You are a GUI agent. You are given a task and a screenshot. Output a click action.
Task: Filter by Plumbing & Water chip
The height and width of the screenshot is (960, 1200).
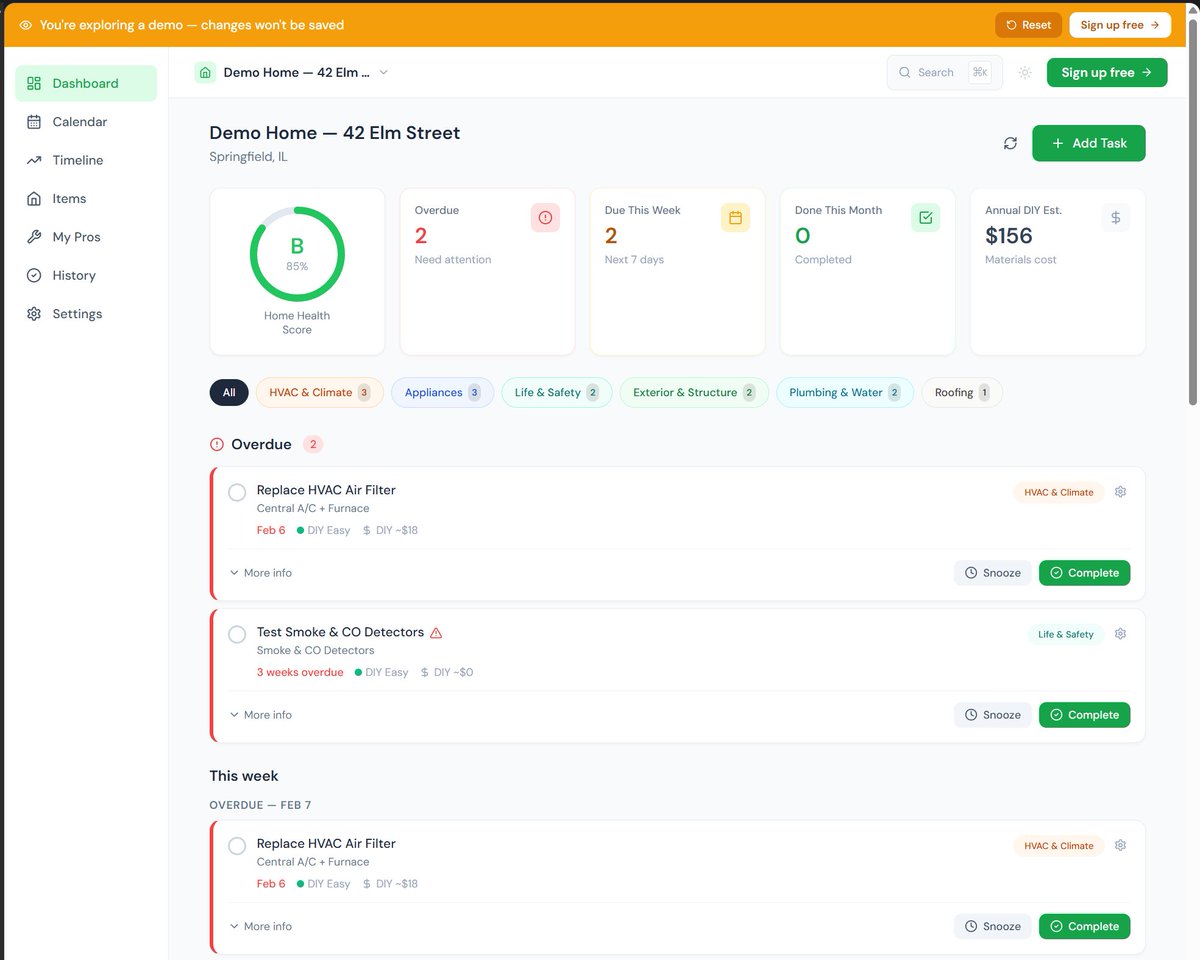(x=845, y=392)
